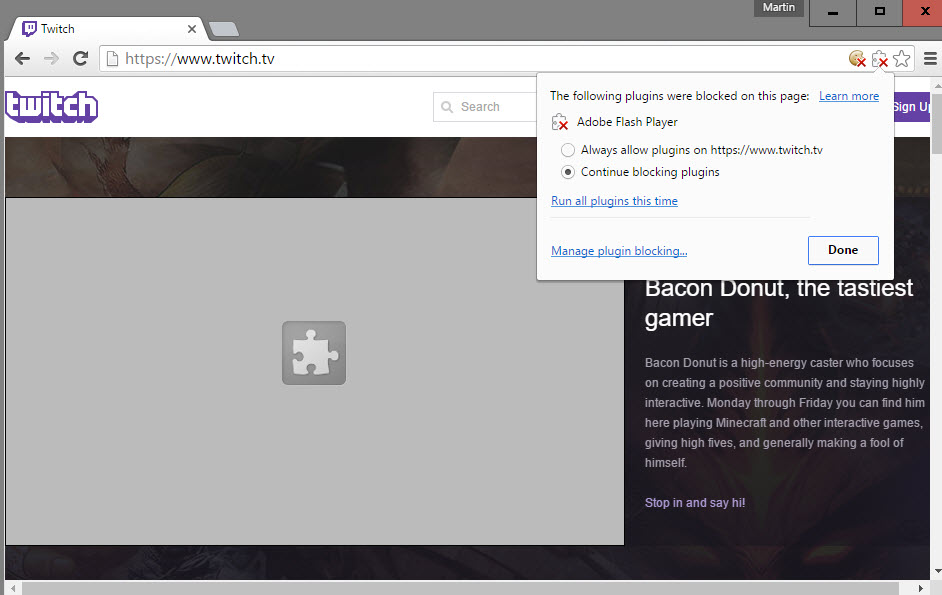The image size is (942, 595).
Task: Open Manage plugin blocking settings
Action: pyautogui.click(x=619, y=251)
